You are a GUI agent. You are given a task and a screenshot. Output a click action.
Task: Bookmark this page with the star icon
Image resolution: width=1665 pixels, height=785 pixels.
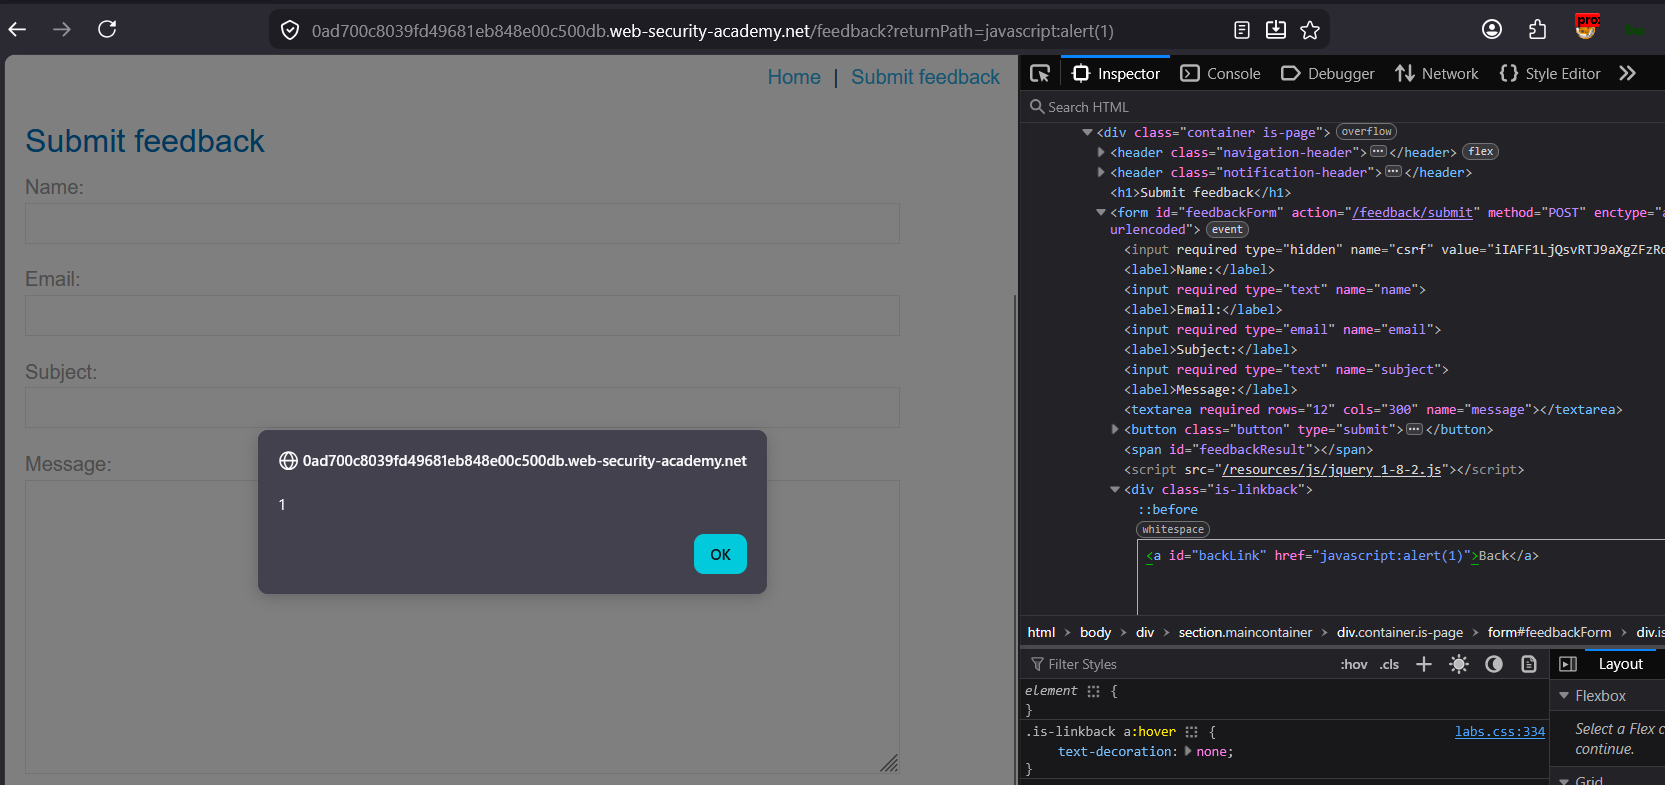(1310, 30)
